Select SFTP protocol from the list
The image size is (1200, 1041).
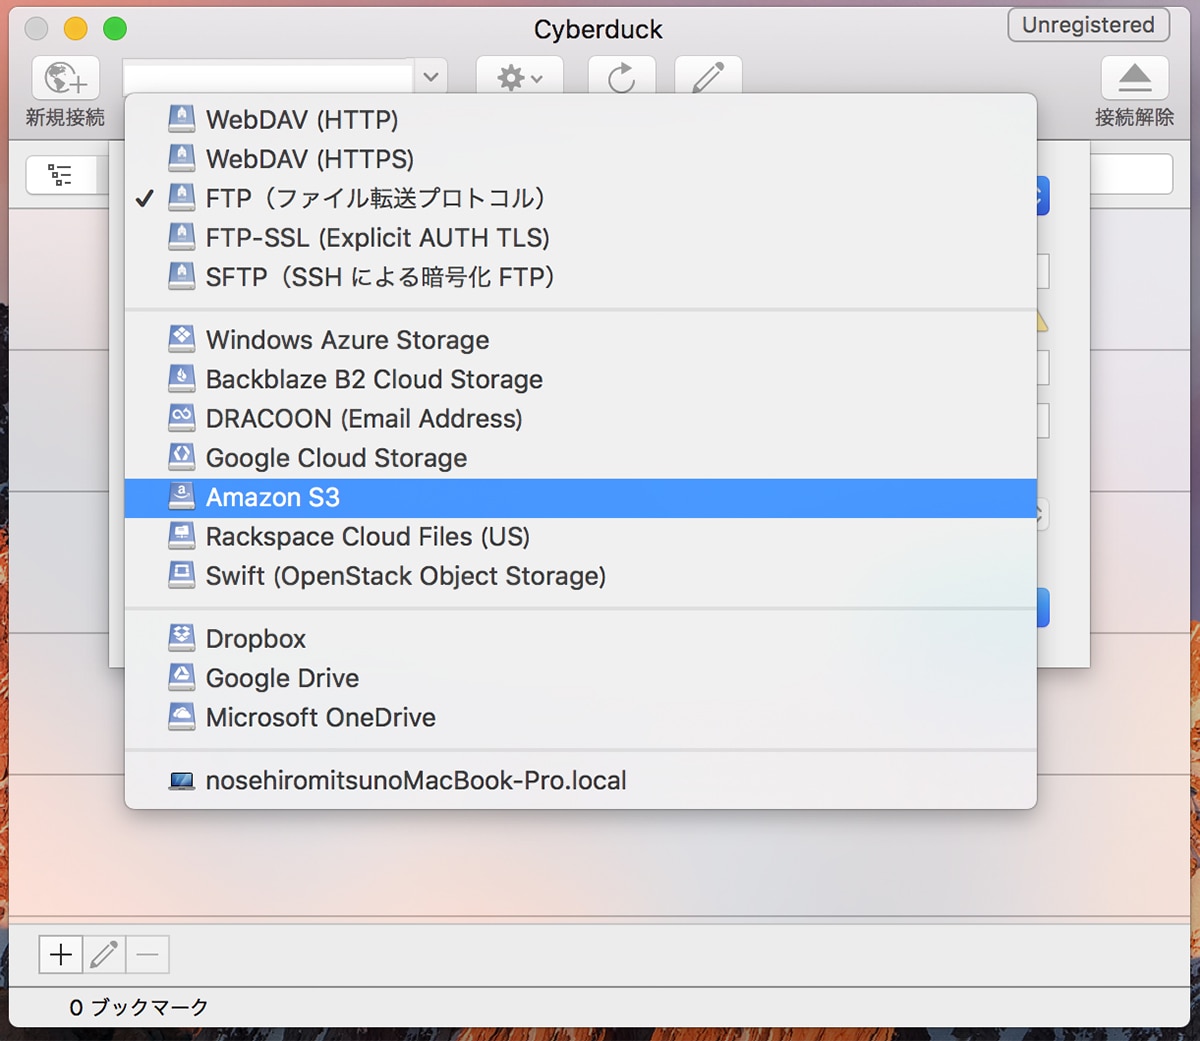pos(379,277)
